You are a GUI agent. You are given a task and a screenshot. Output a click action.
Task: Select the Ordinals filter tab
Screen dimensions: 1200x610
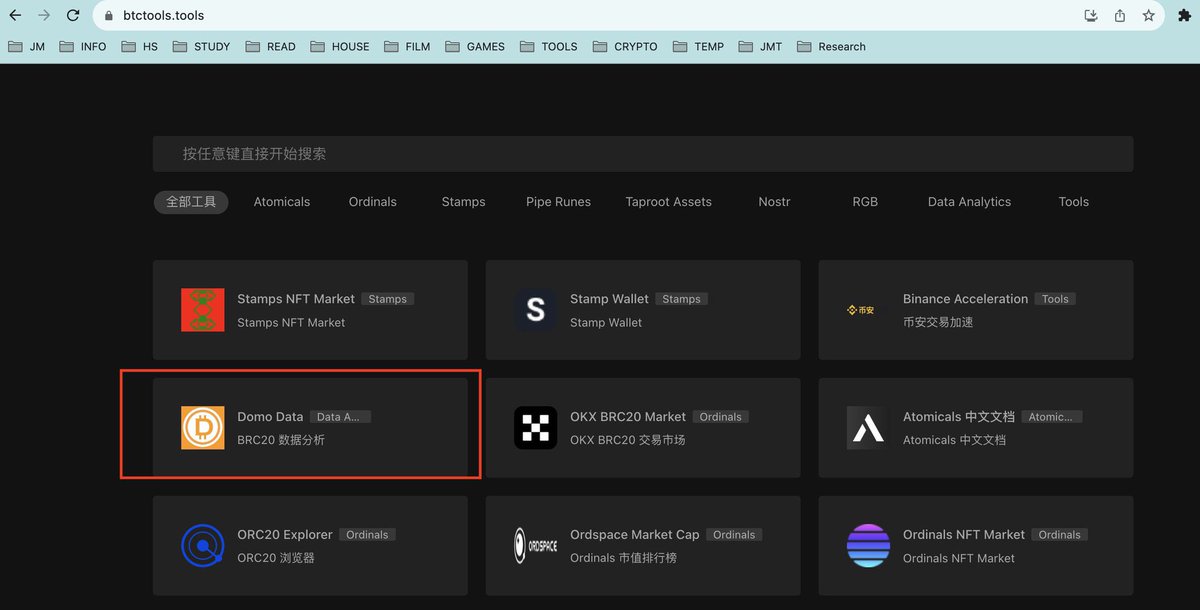tap(373, 202)
